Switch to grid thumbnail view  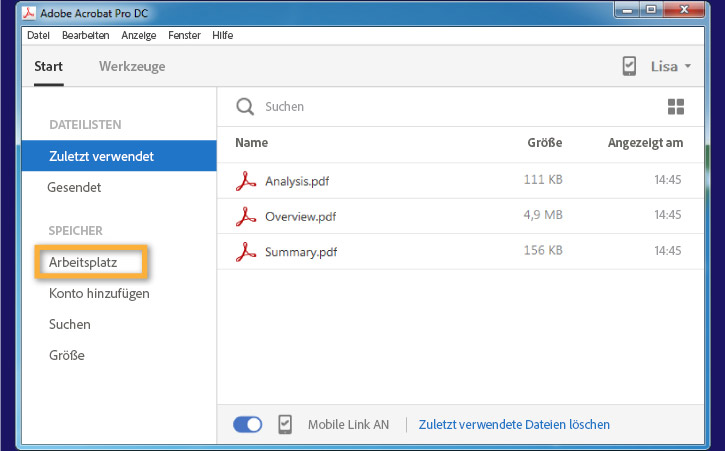coord(676,106)
